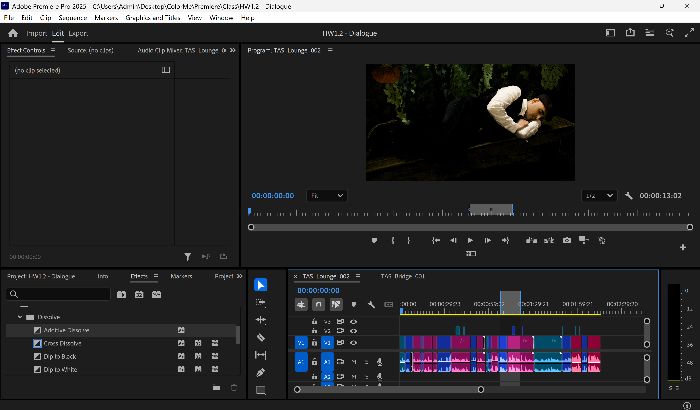Filter effects by Accelerated Effects badge
700x410 pixels.
coord(121,295)
